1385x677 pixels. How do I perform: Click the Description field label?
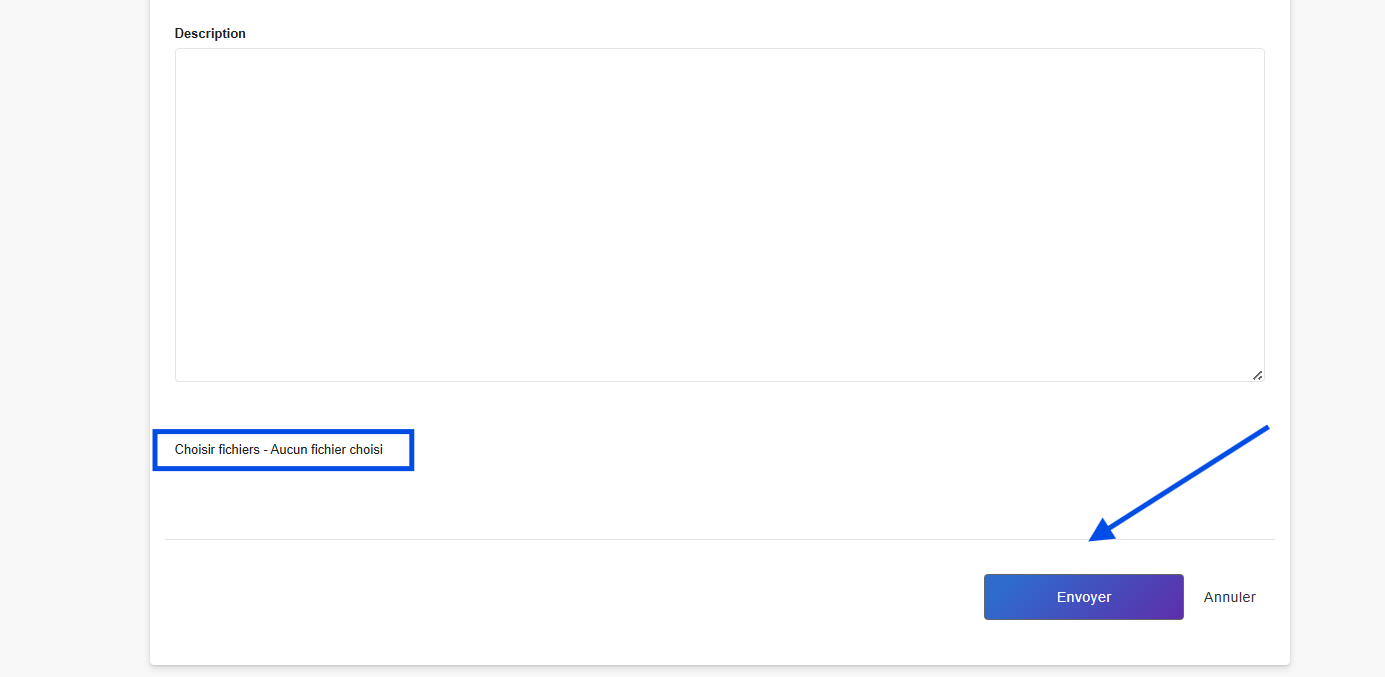(x=210, y=33)
